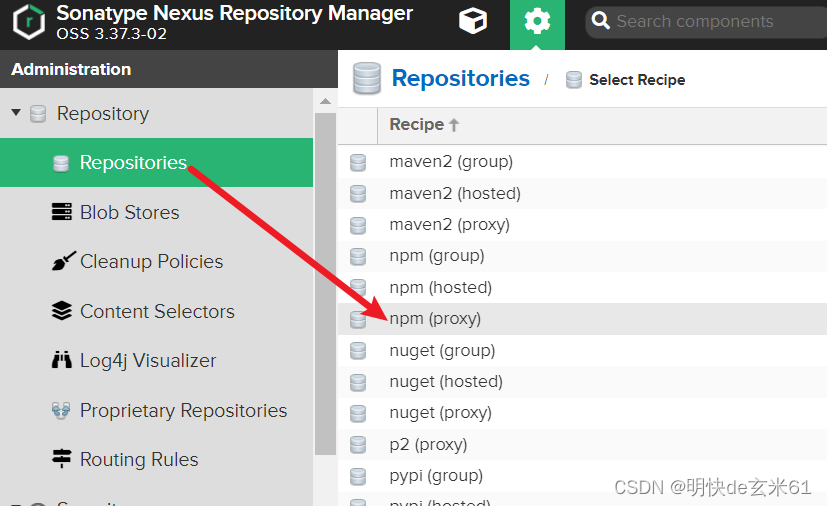Click the maven2 (hosted) row icon
This screenshot has width=827, height=506.
tap(358, 194)
